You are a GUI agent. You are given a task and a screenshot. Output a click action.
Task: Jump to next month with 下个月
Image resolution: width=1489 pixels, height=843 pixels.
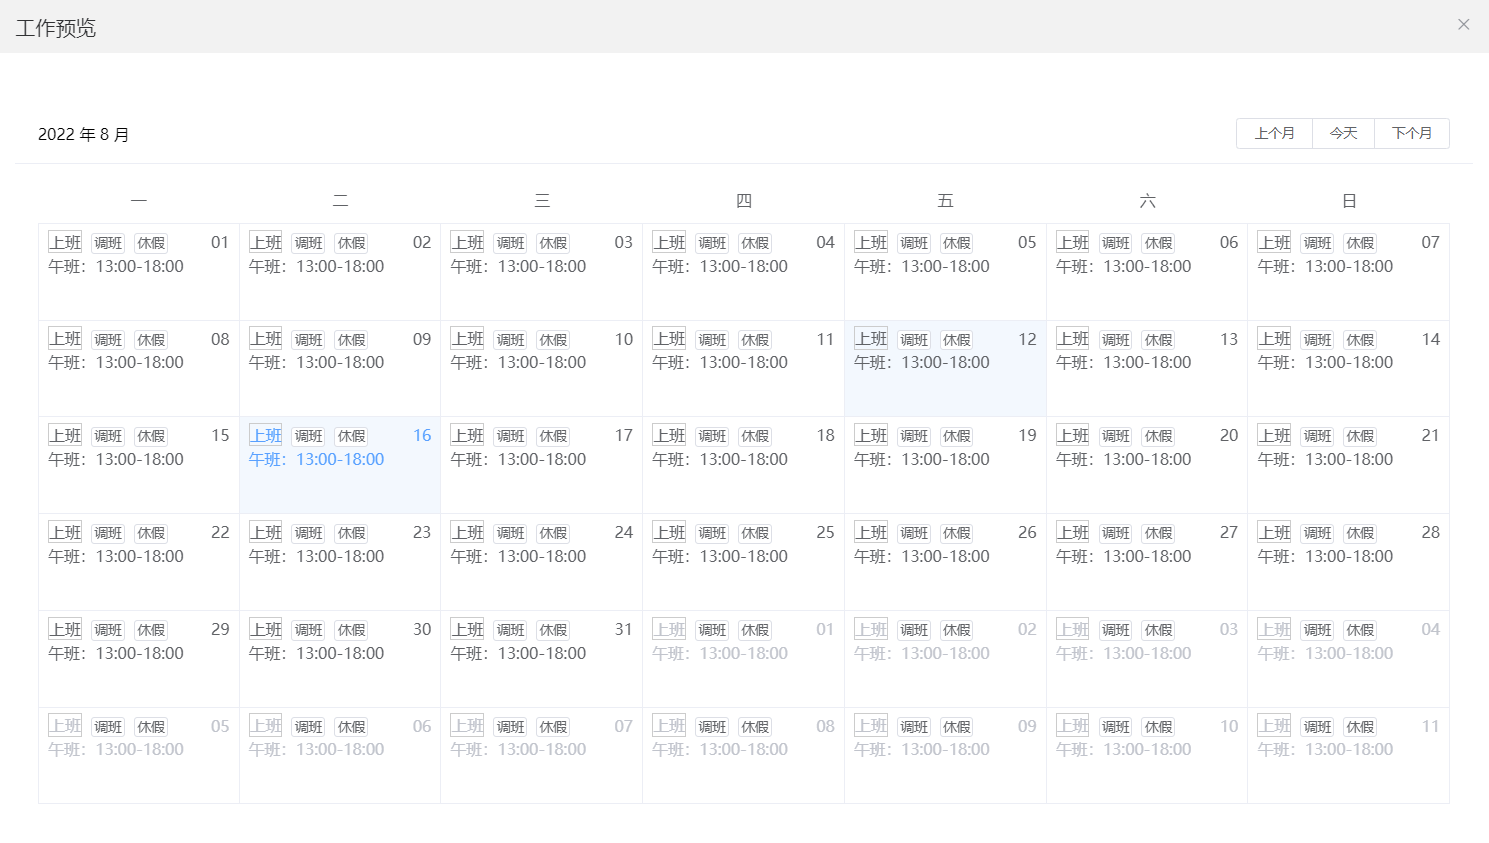click(1411, 133)
